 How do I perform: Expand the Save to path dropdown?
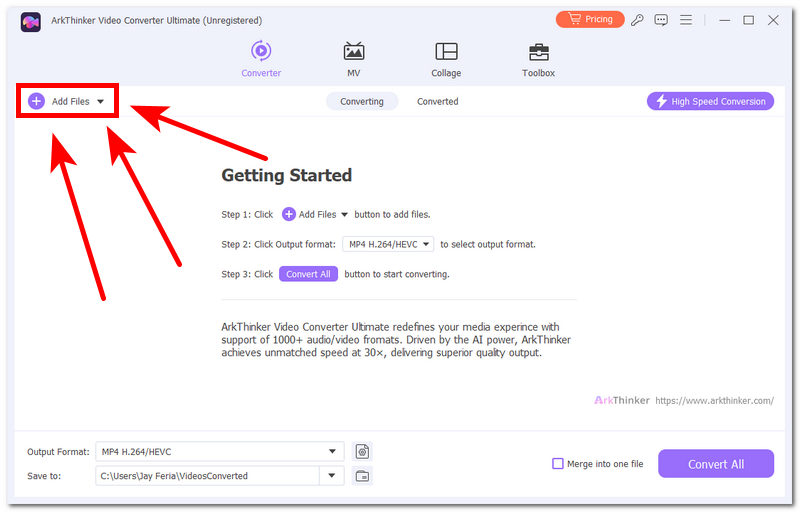point(332,476)
